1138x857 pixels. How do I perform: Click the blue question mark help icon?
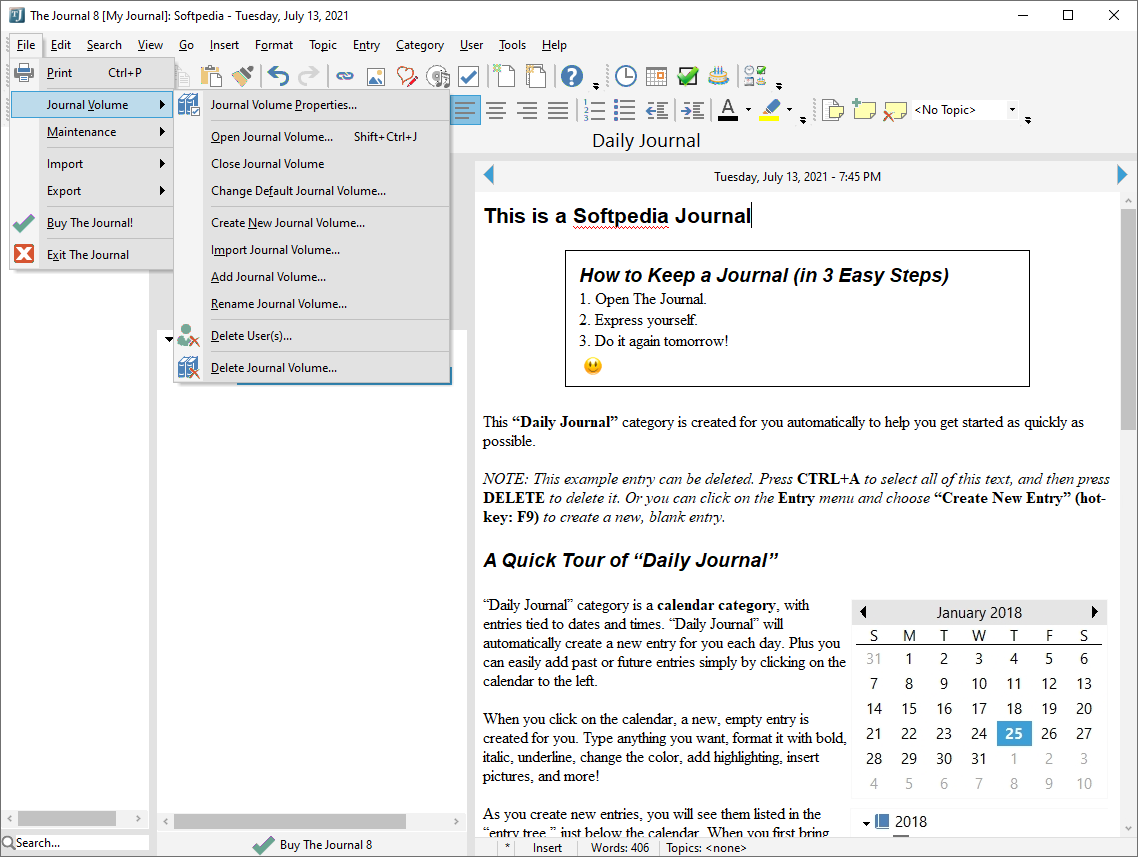572,75
